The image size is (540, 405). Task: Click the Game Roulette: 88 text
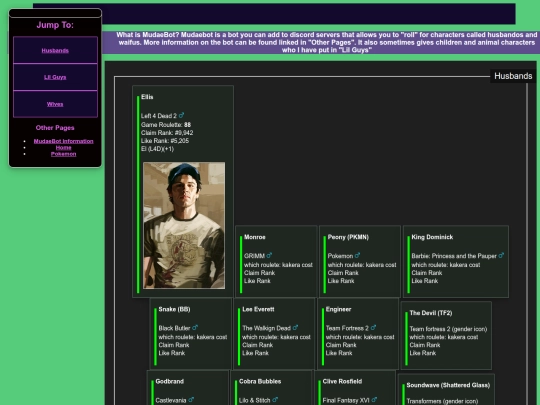pyautogui.click(x=166, y=125)
